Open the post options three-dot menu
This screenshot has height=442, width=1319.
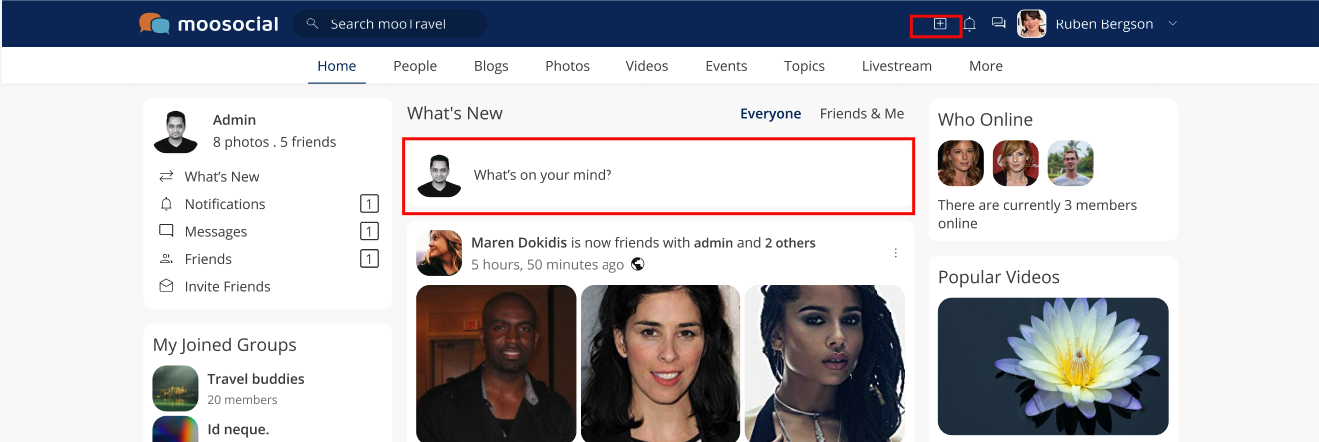point(896,253)
